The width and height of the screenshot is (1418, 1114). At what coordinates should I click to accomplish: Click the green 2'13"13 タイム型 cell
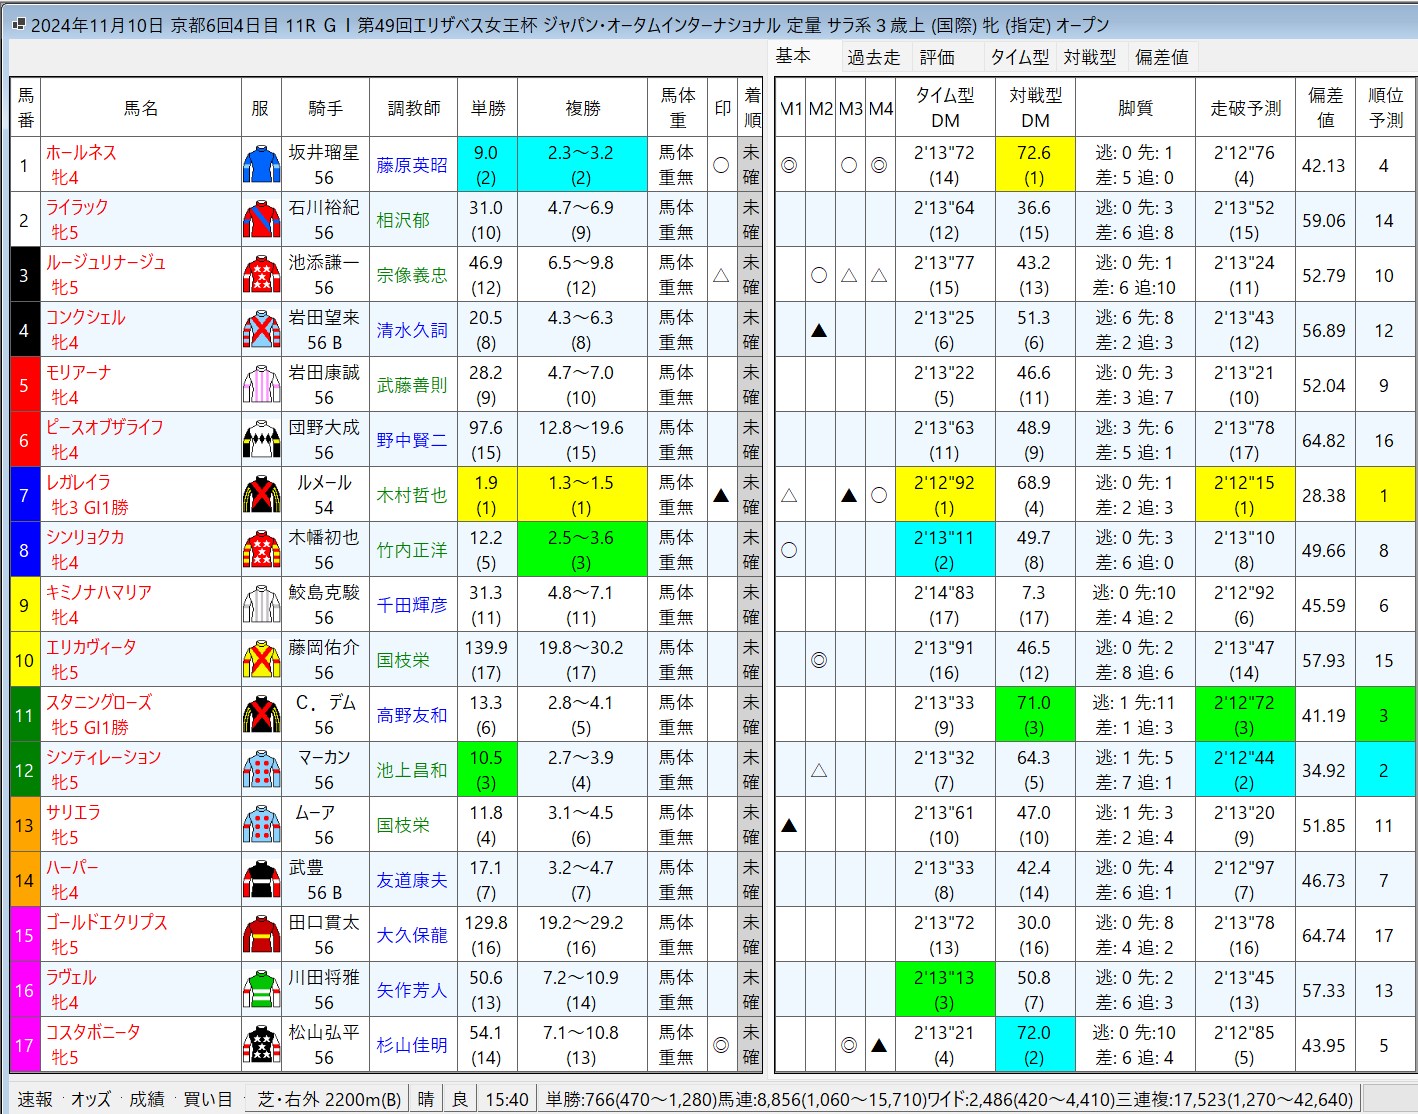[x=945, y=990]
